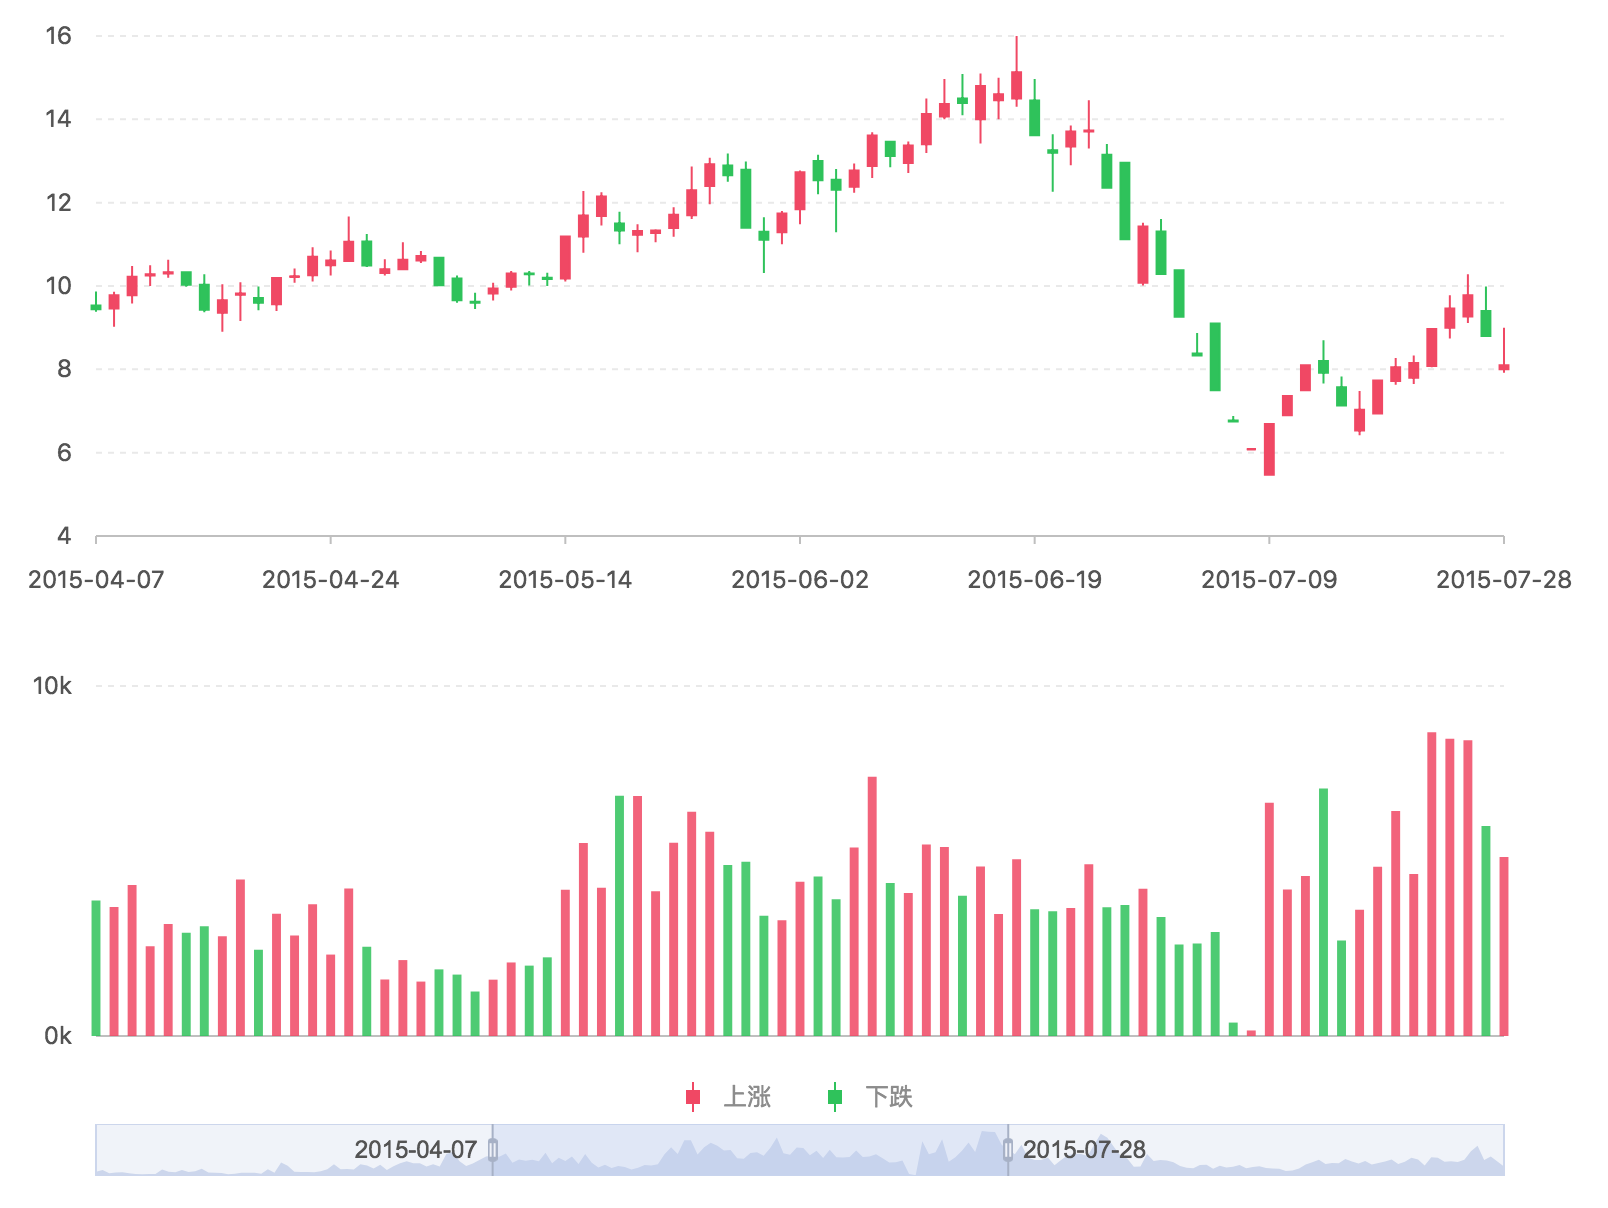Click the volume axis label 10k
The height and width of the screenshot is (1208, 1608).
point(52,686)
